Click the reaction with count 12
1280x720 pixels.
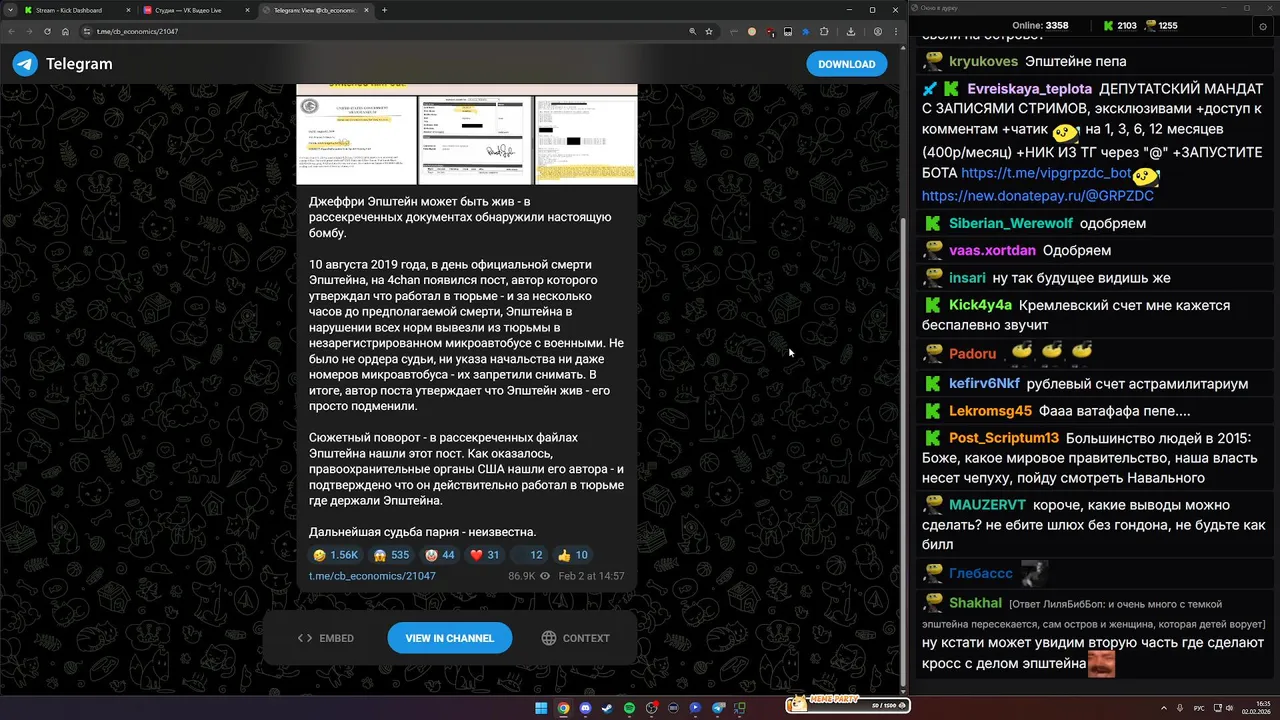pos(528,555)
